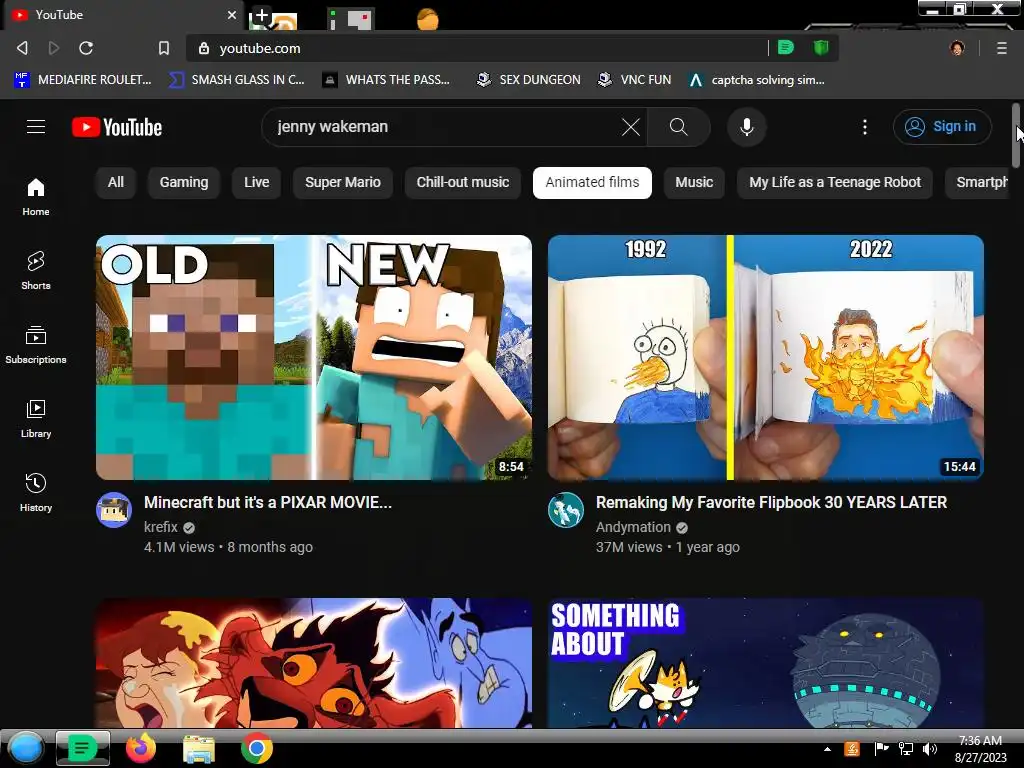
Task: Select the All filter chip
Action: (x=116, y=182)
